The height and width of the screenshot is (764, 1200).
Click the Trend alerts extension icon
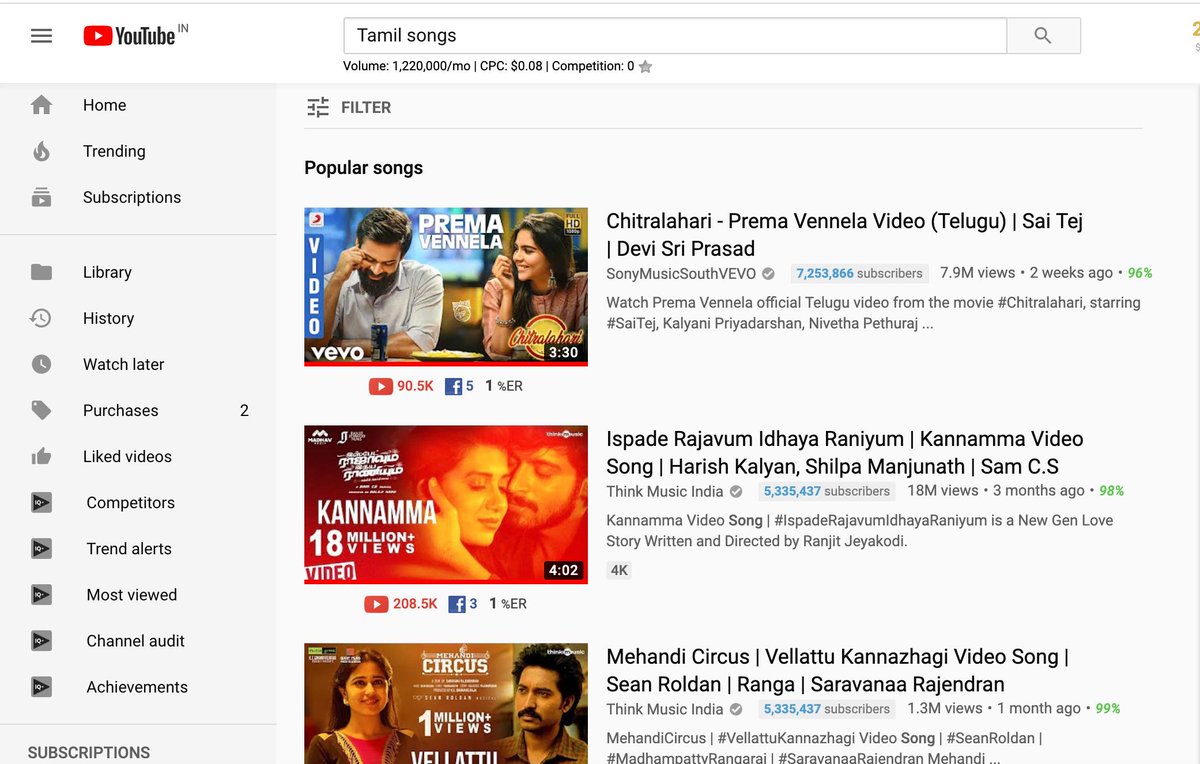(41, 549)
